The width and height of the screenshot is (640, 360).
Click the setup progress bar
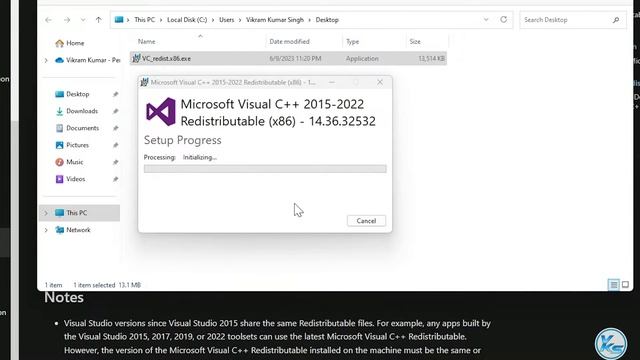click(265, 169)
